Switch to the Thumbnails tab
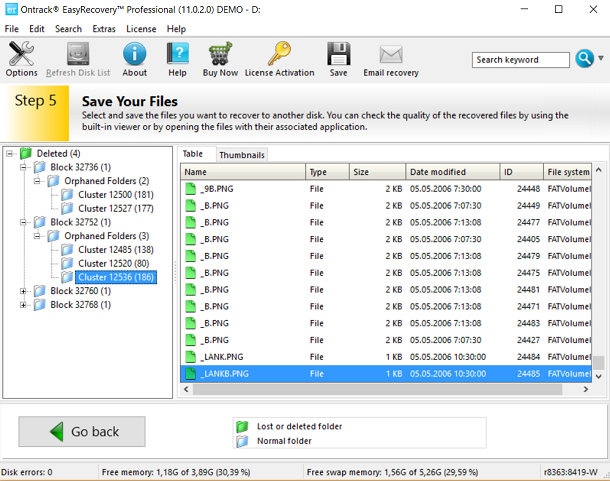This screenshot has width=610, height=481. point(241,155)
